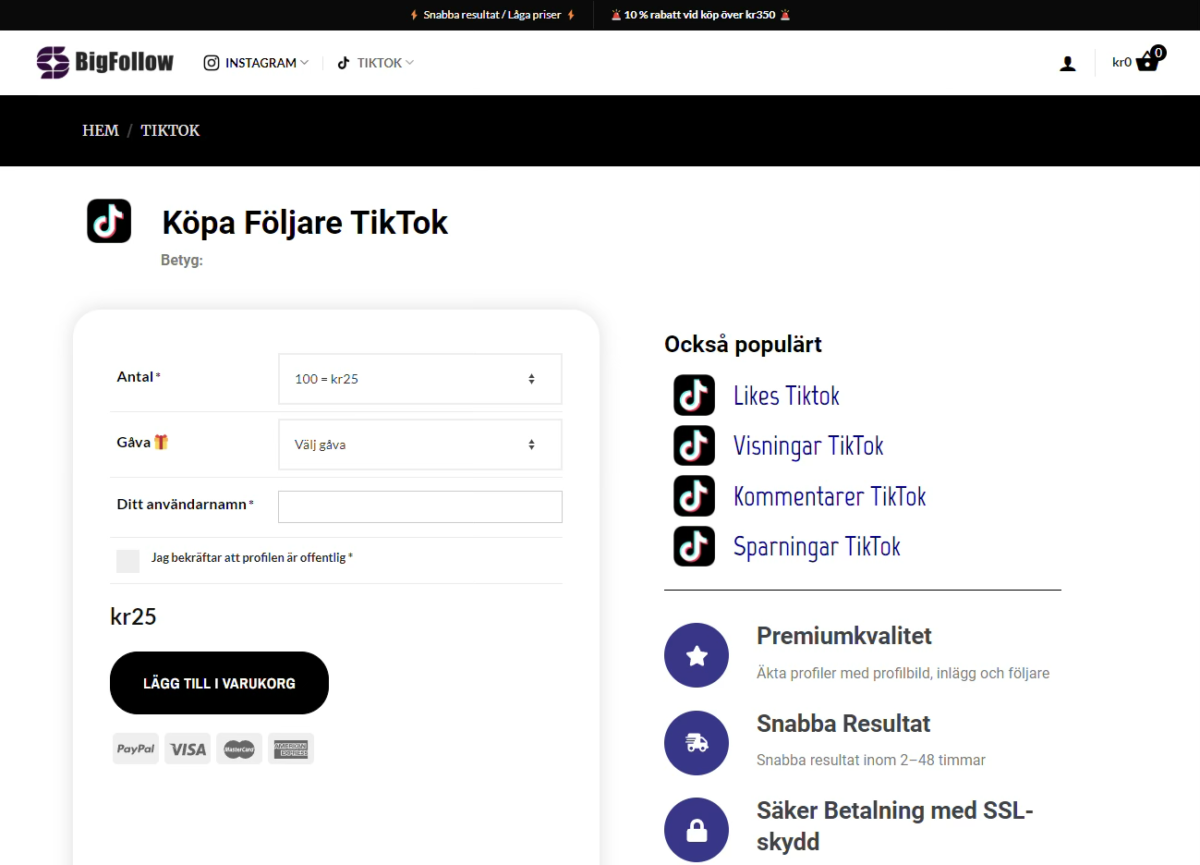Click the user account icon
This screenshot has width=1200, height=865.
tap(1067, 62)
